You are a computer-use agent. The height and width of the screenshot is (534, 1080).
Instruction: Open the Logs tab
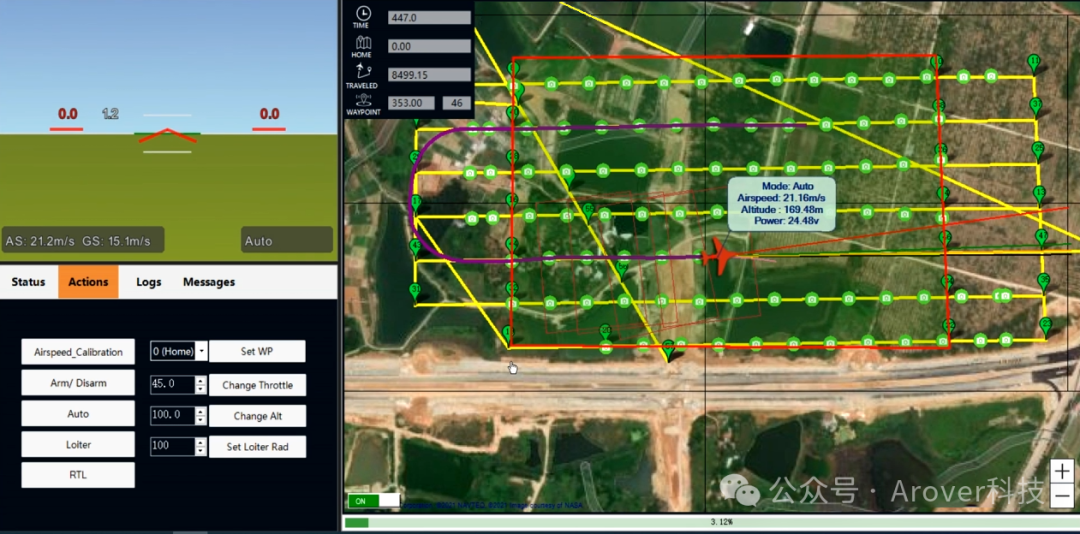148,282
